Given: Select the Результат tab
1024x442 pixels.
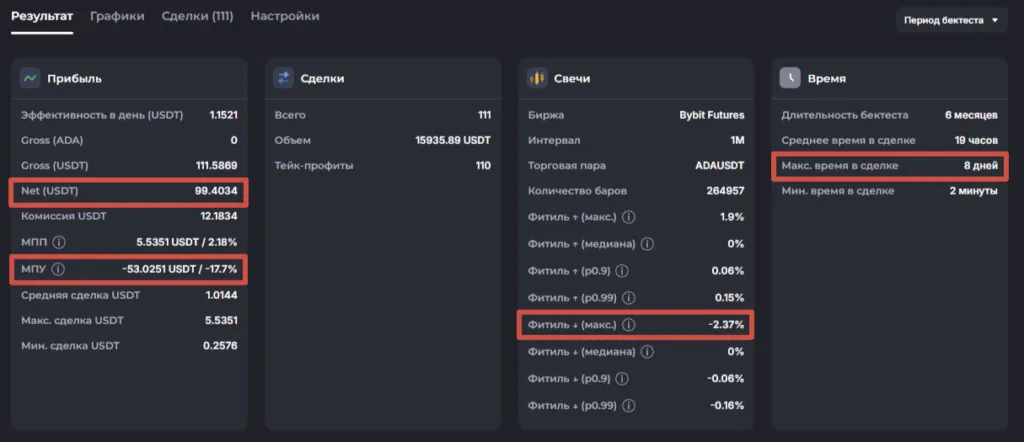Looking at the screenshot, I should coord(42,16).
